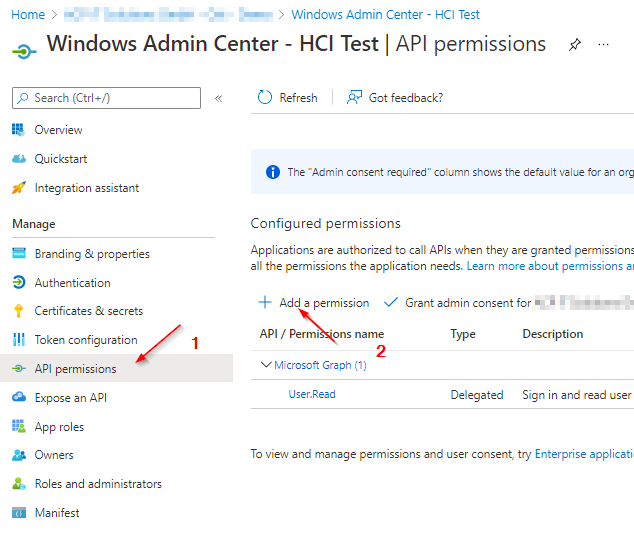
Task: Open Integration assistant menu item
Action: (87, 188)
